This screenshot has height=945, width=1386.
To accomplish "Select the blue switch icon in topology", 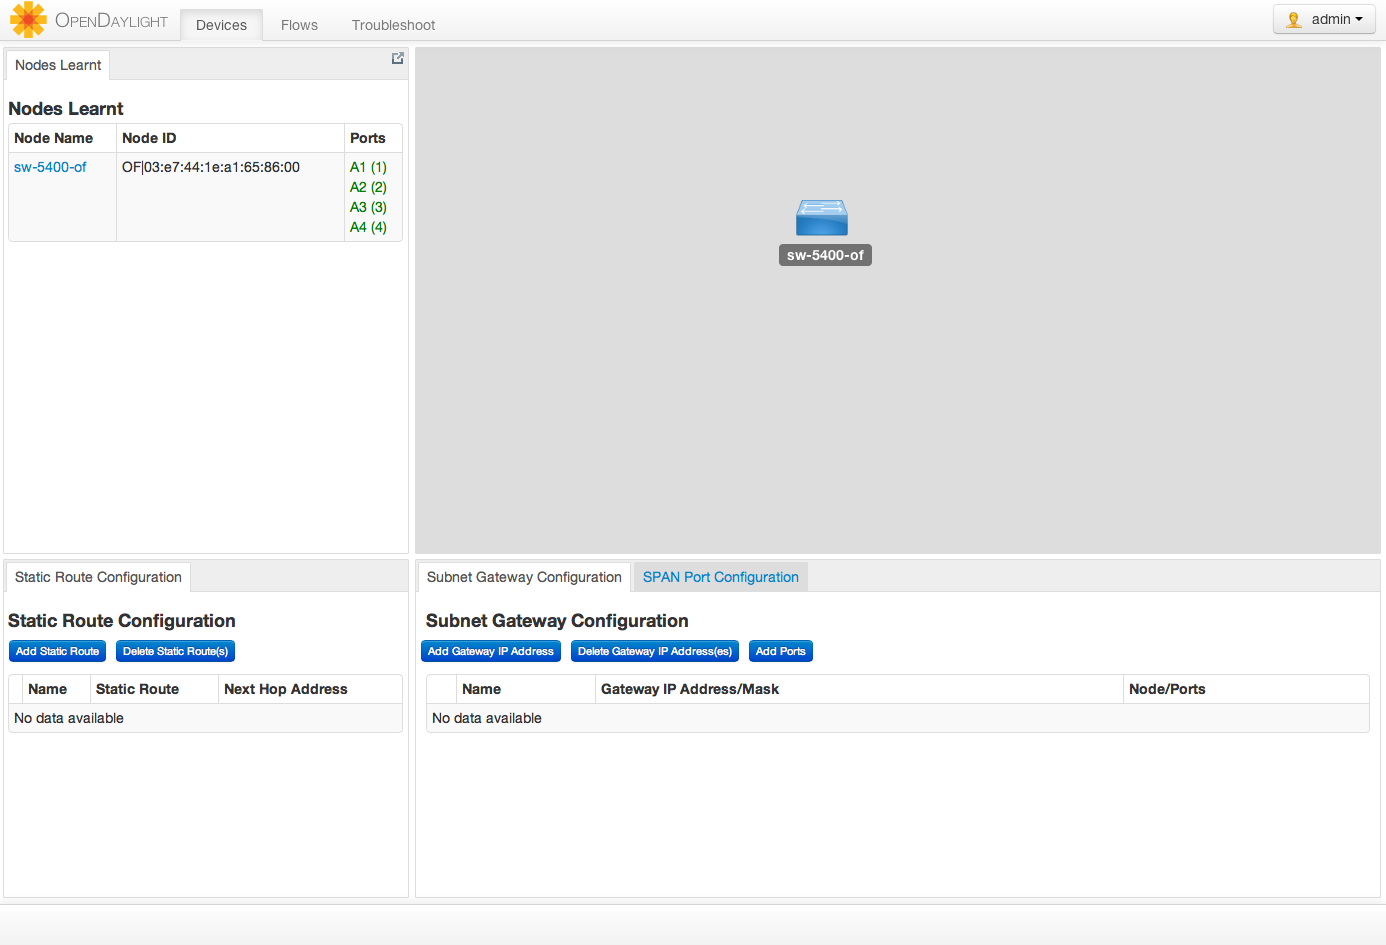I will coord(821,217).
